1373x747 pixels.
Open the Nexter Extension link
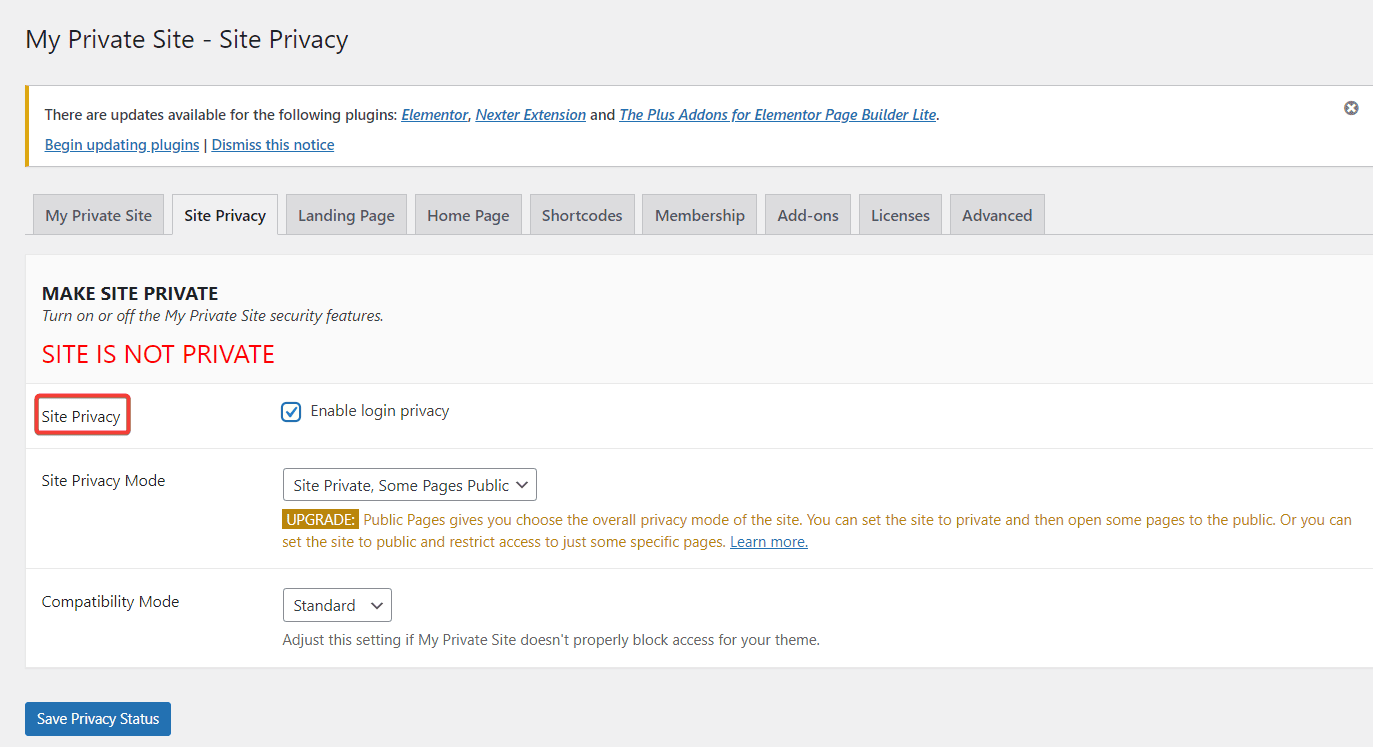pyautogui.click(x=530, y=114)
